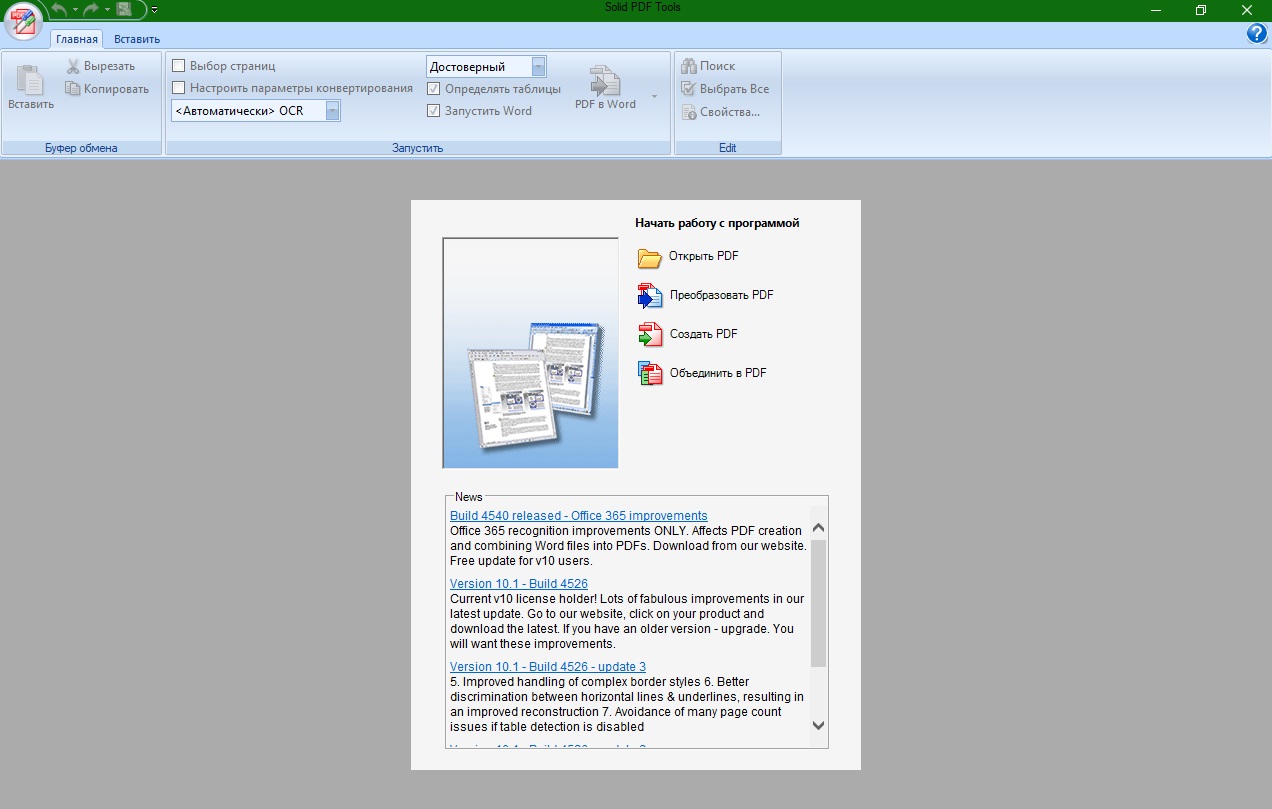Click the Вырезать text label
Image resolution: width=1272 pixels, height=809 pixels.
109,66
